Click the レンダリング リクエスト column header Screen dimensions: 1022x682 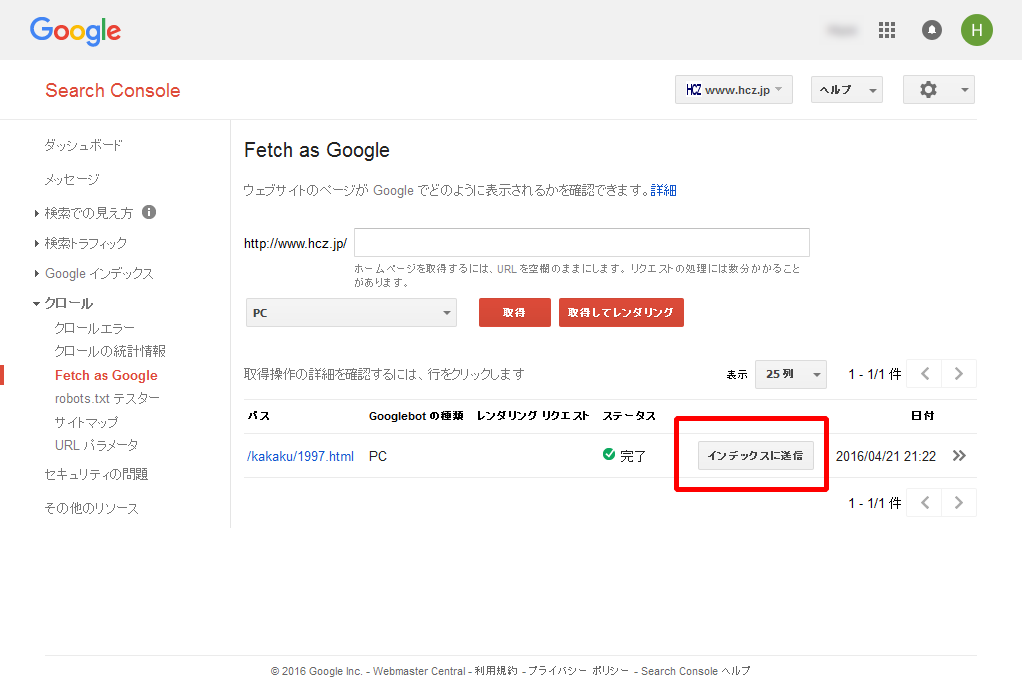[x=533, y=416]
